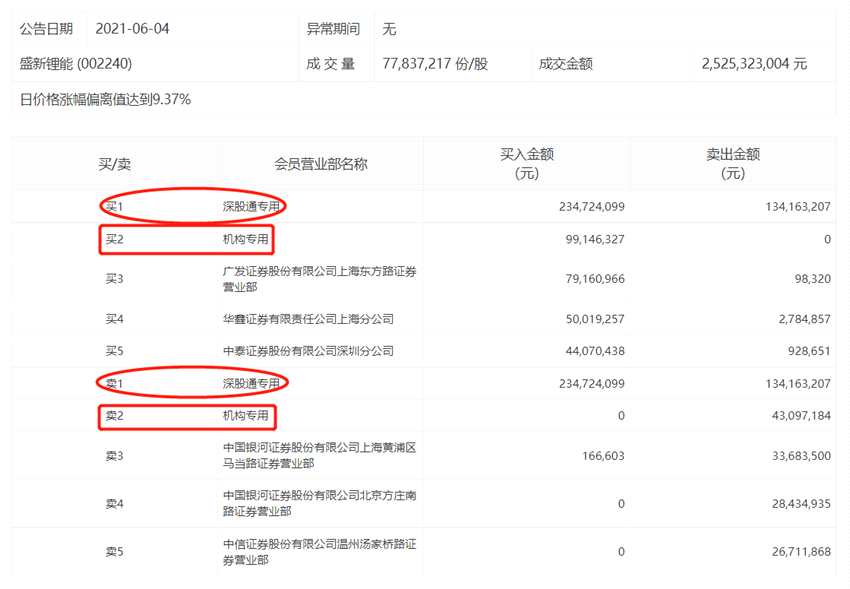Image resolution: width=850 pixels, height=589 pixels.
Task: Select the 买2 row label
Action: (114, 239)
